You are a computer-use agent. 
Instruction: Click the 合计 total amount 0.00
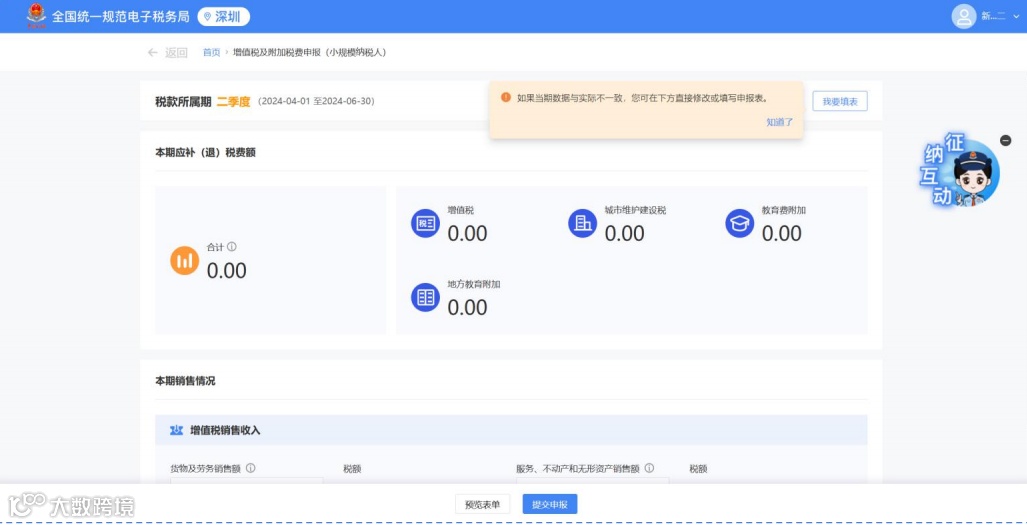click(227, 271)
